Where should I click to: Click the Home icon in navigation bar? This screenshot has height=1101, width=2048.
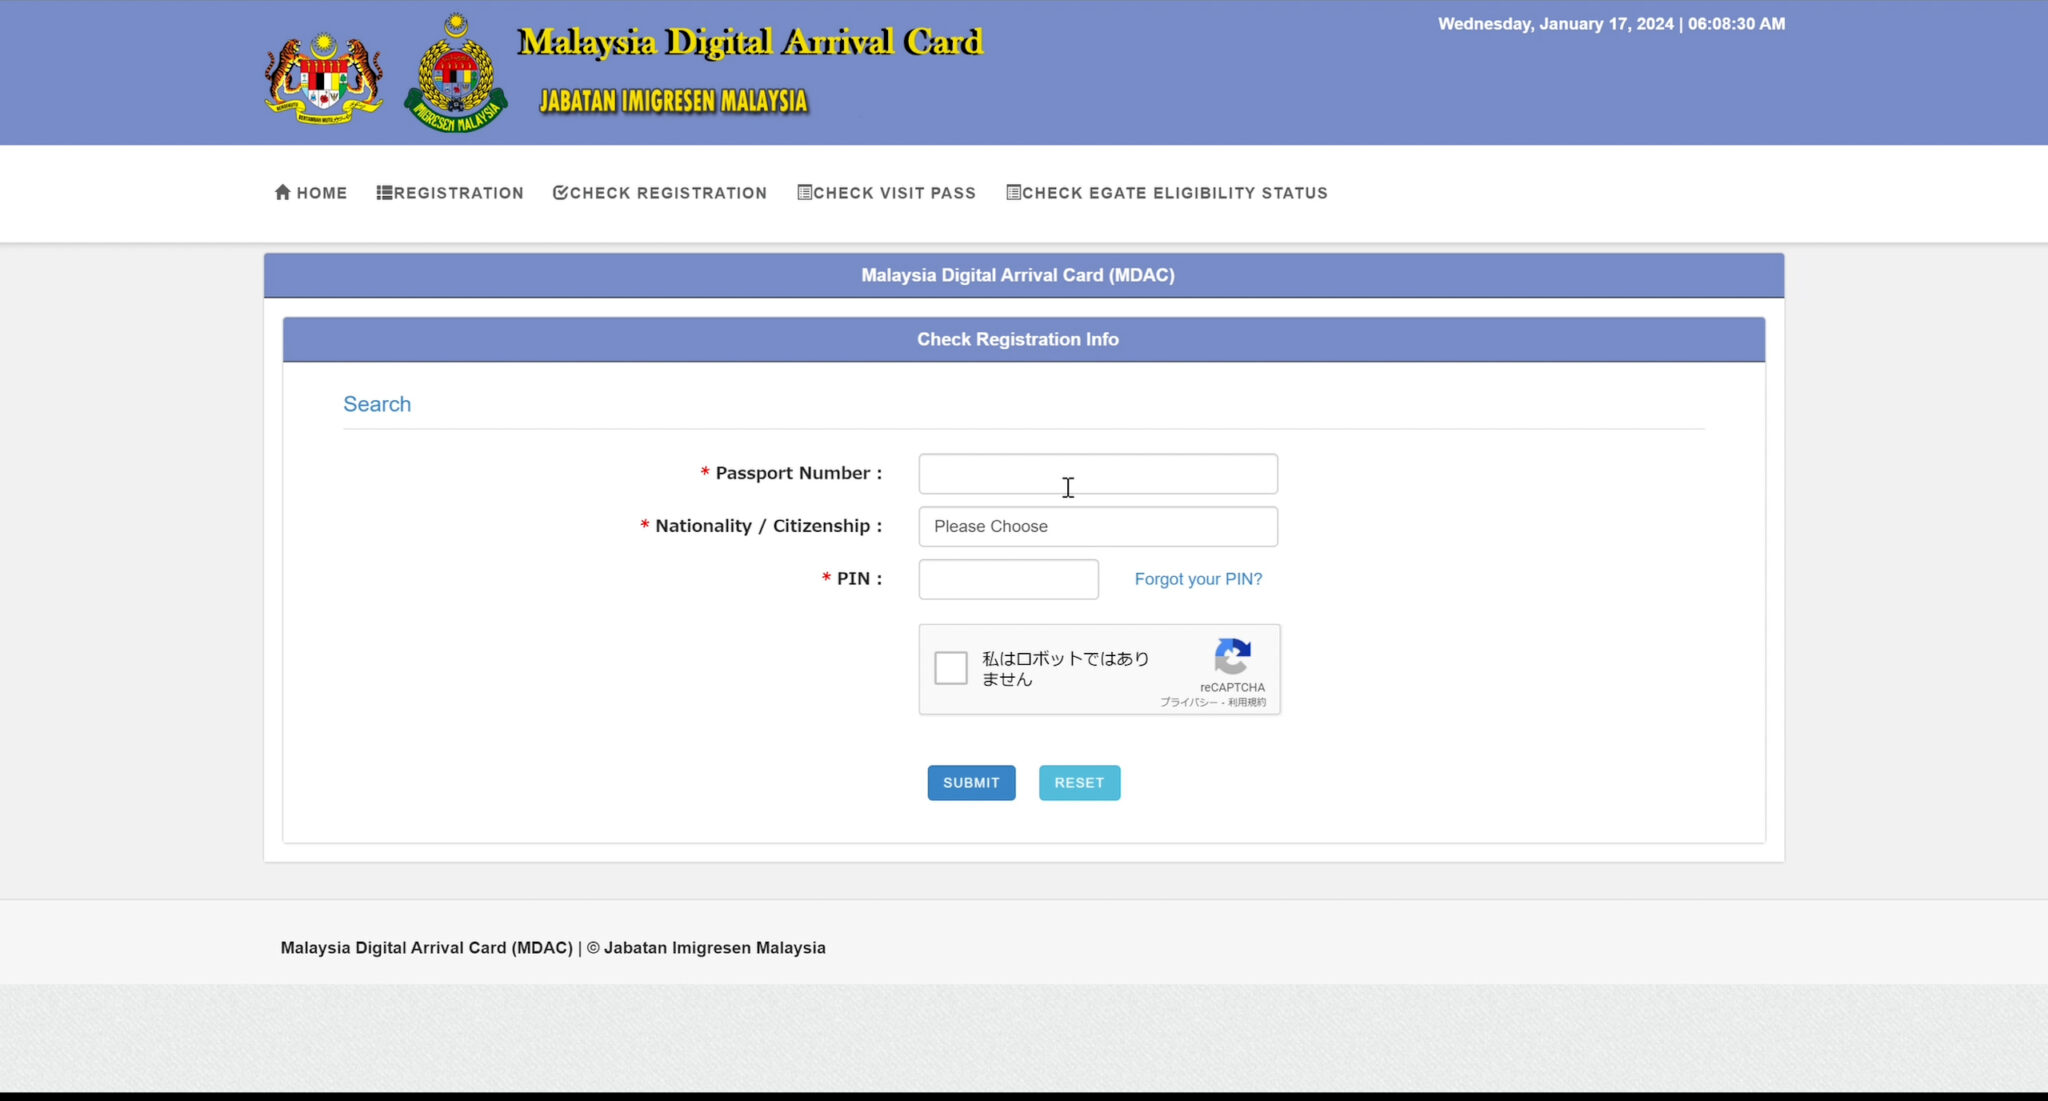[283, 192]
